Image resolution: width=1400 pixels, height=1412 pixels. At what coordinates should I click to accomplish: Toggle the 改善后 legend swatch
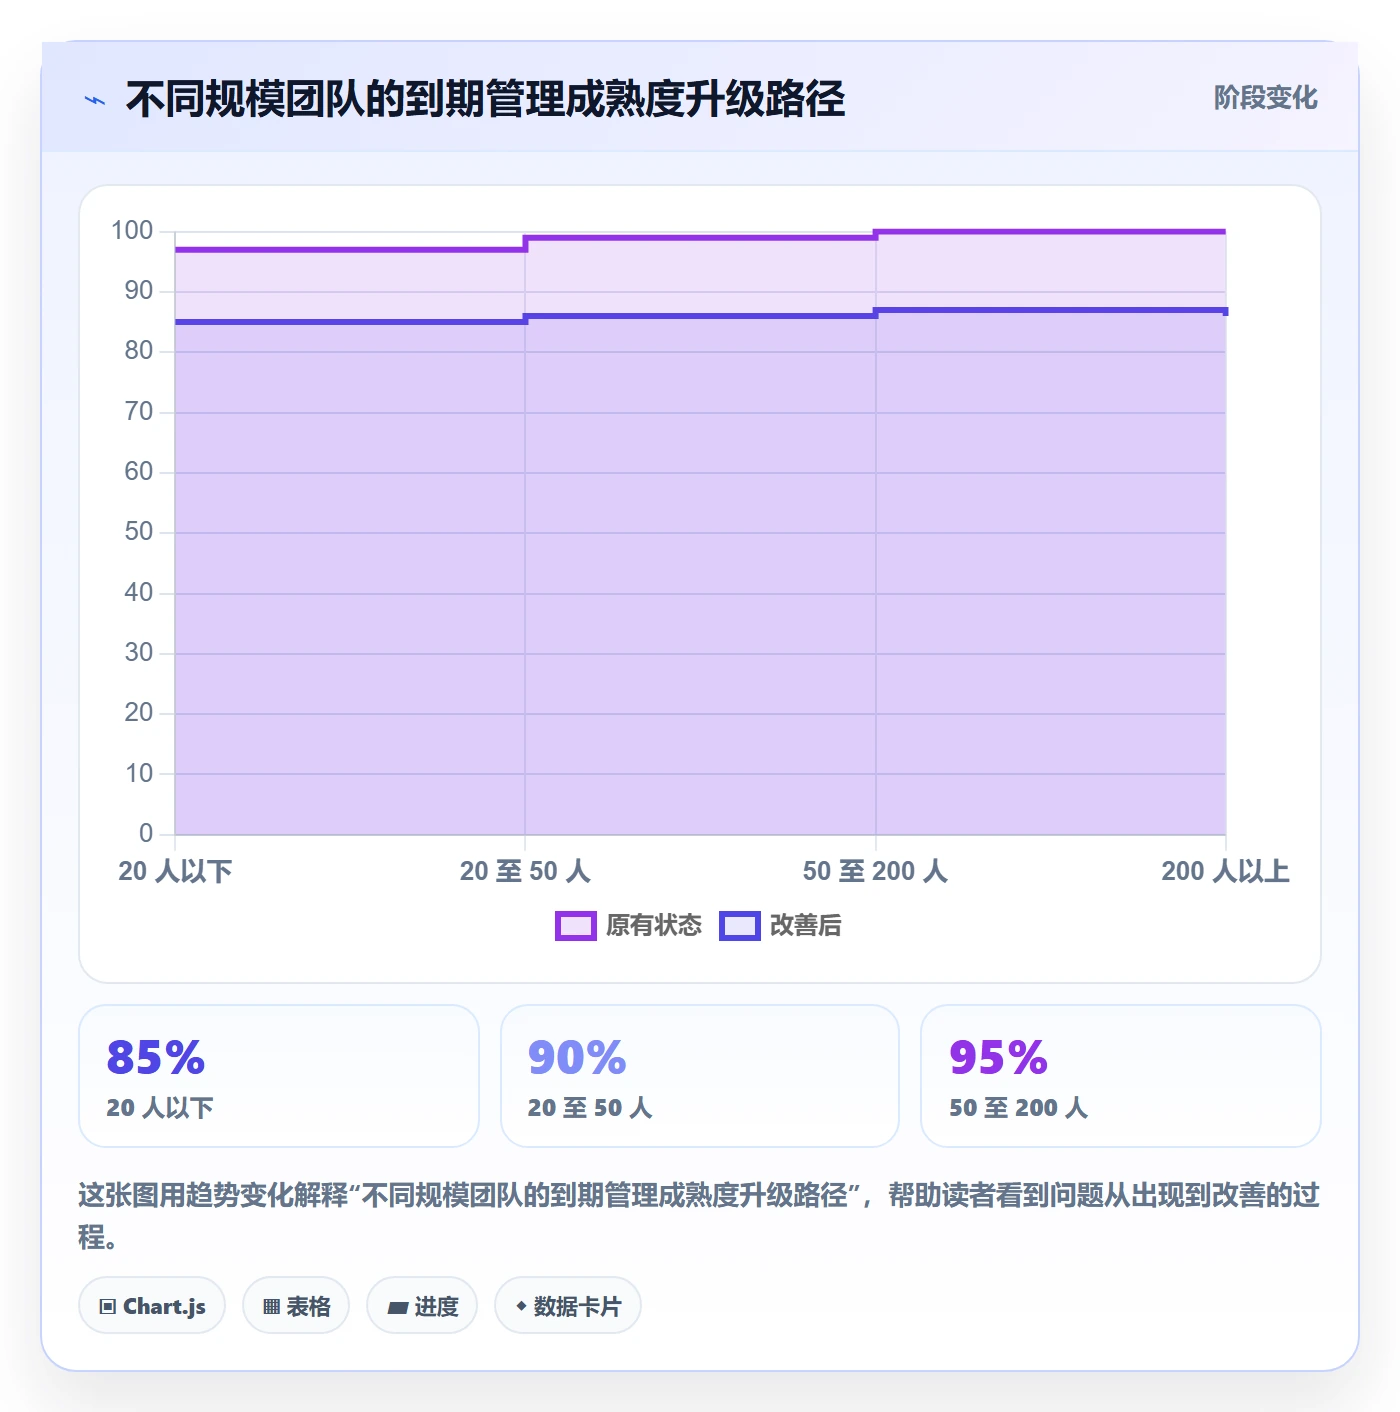click(x=740, y=926)
